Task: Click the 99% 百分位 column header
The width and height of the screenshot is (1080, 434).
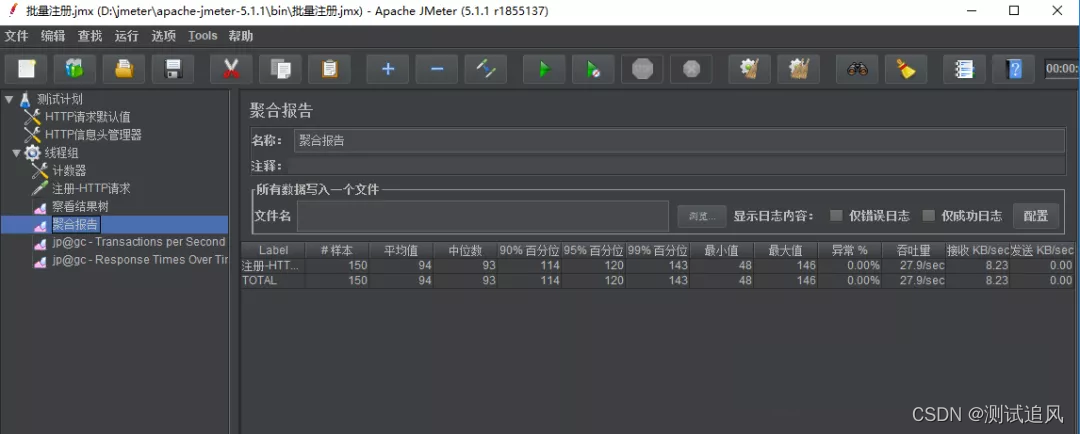Action: 658,250
